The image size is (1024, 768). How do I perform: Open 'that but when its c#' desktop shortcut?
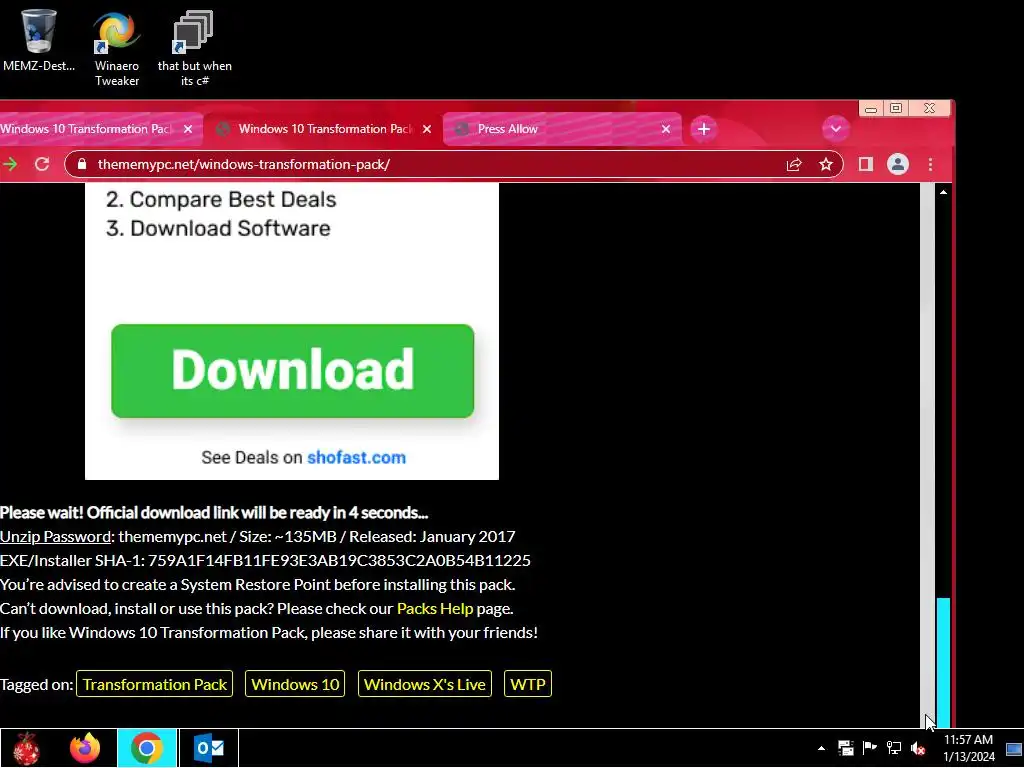tap(195, 48)
